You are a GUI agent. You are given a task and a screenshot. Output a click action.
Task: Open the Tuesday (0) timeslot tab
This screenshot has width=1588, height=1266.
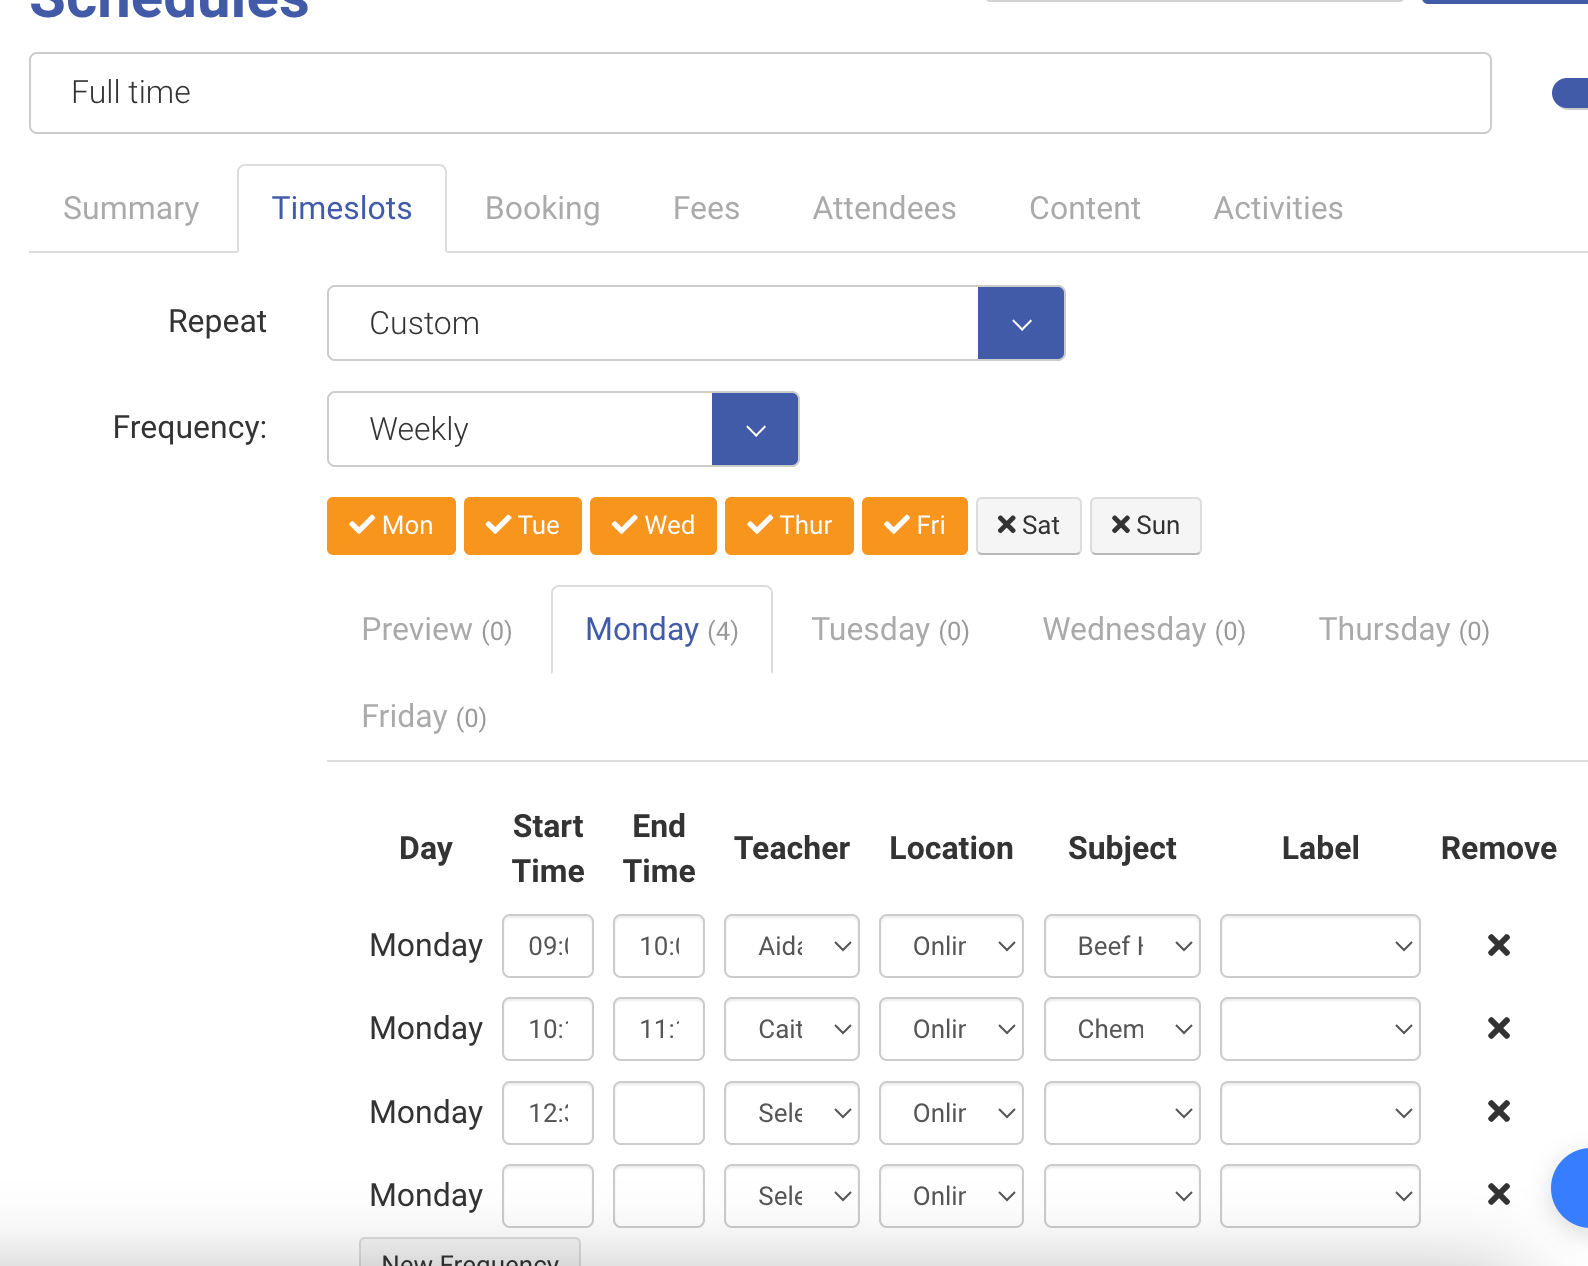pos(890,630)
